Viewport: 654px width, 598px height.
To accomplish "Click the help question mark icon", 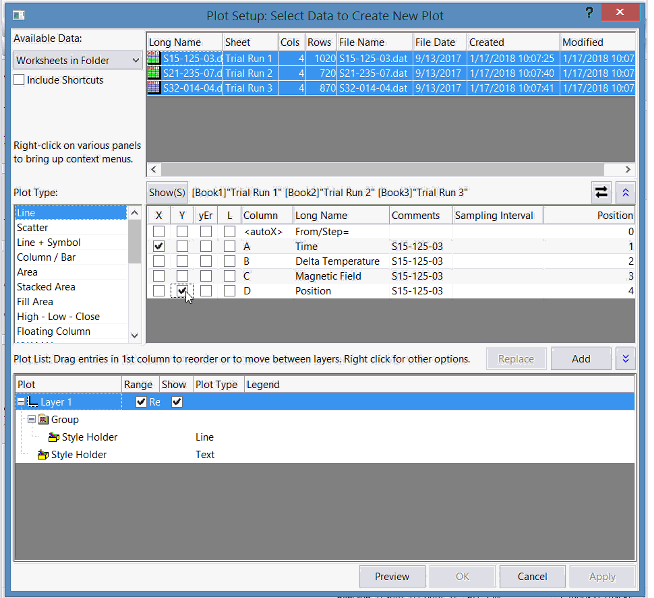I will pyautogui.click(x=589, y=13).
